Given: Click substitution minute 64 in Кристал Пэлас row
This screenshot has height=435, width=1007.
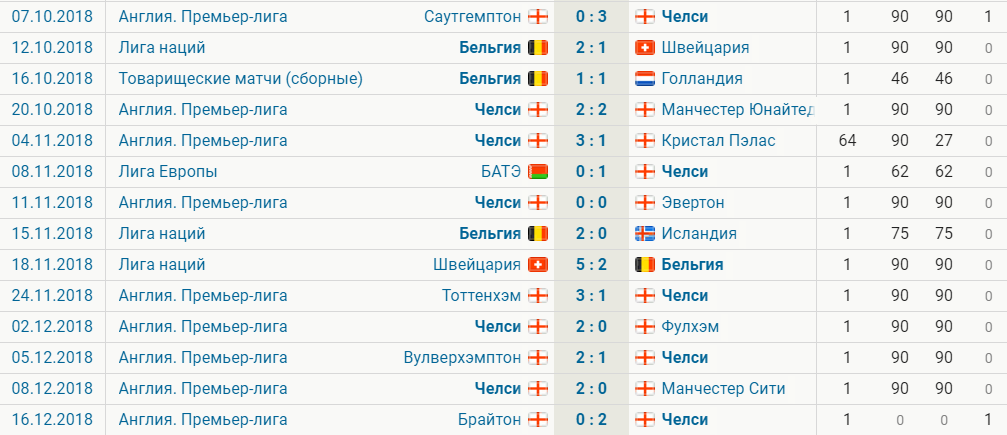Looking at the screenshot, I should click(847, 140).
